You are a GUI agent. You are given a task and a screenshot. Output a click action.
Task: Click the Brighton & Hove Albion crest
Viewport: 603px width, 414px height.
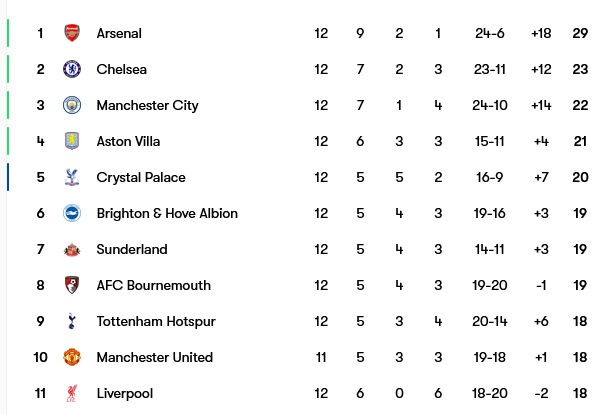(x=71, y=213)
